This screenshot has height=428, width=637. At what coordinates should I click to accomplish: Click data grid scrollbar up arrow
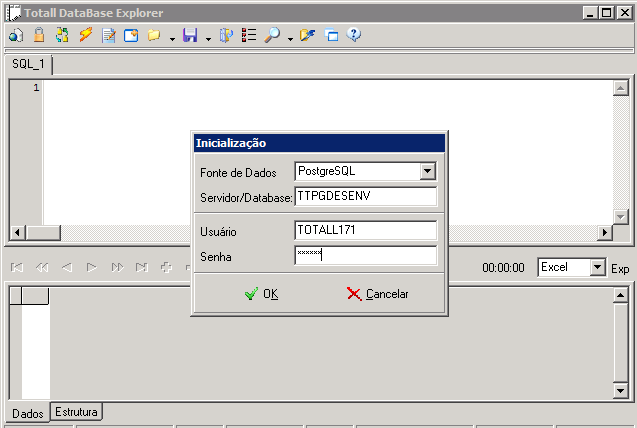point(620,295)
